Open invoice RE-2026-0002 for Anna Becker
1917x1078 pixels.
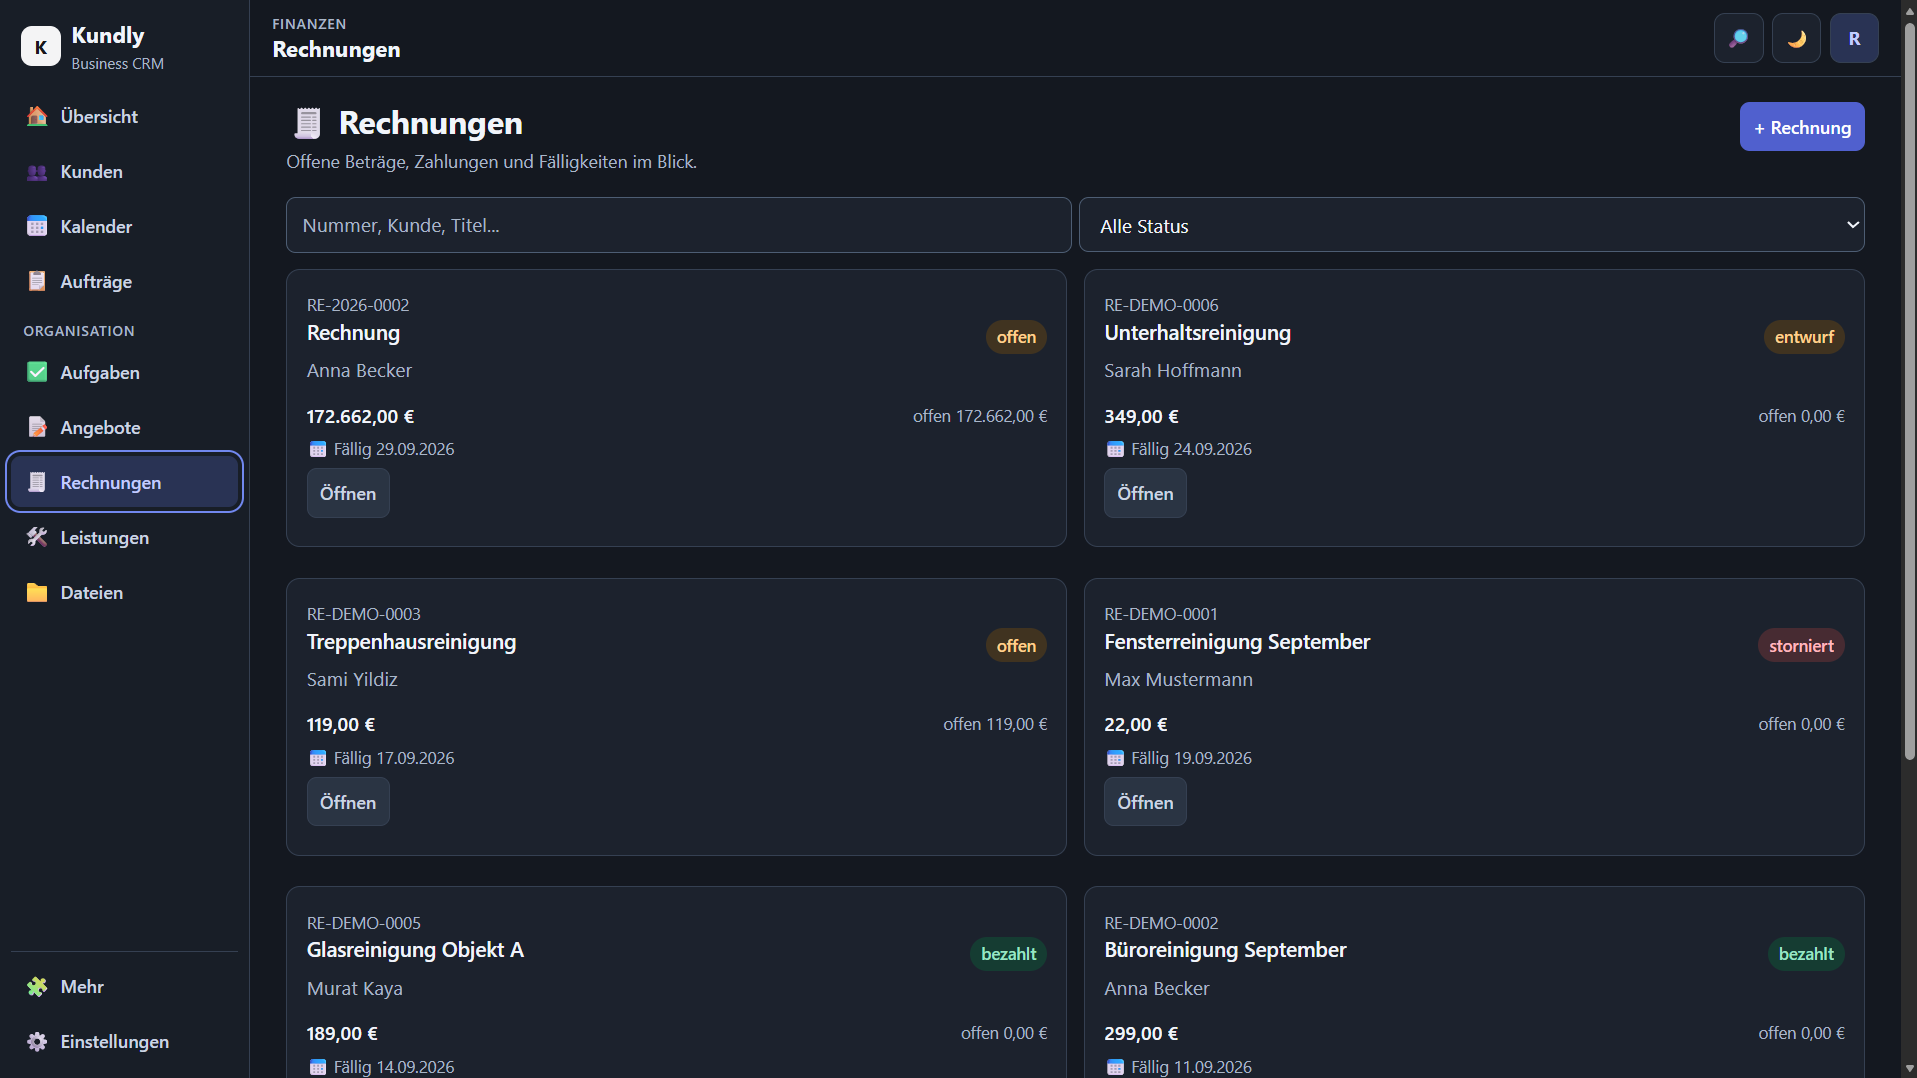point(348,494)
